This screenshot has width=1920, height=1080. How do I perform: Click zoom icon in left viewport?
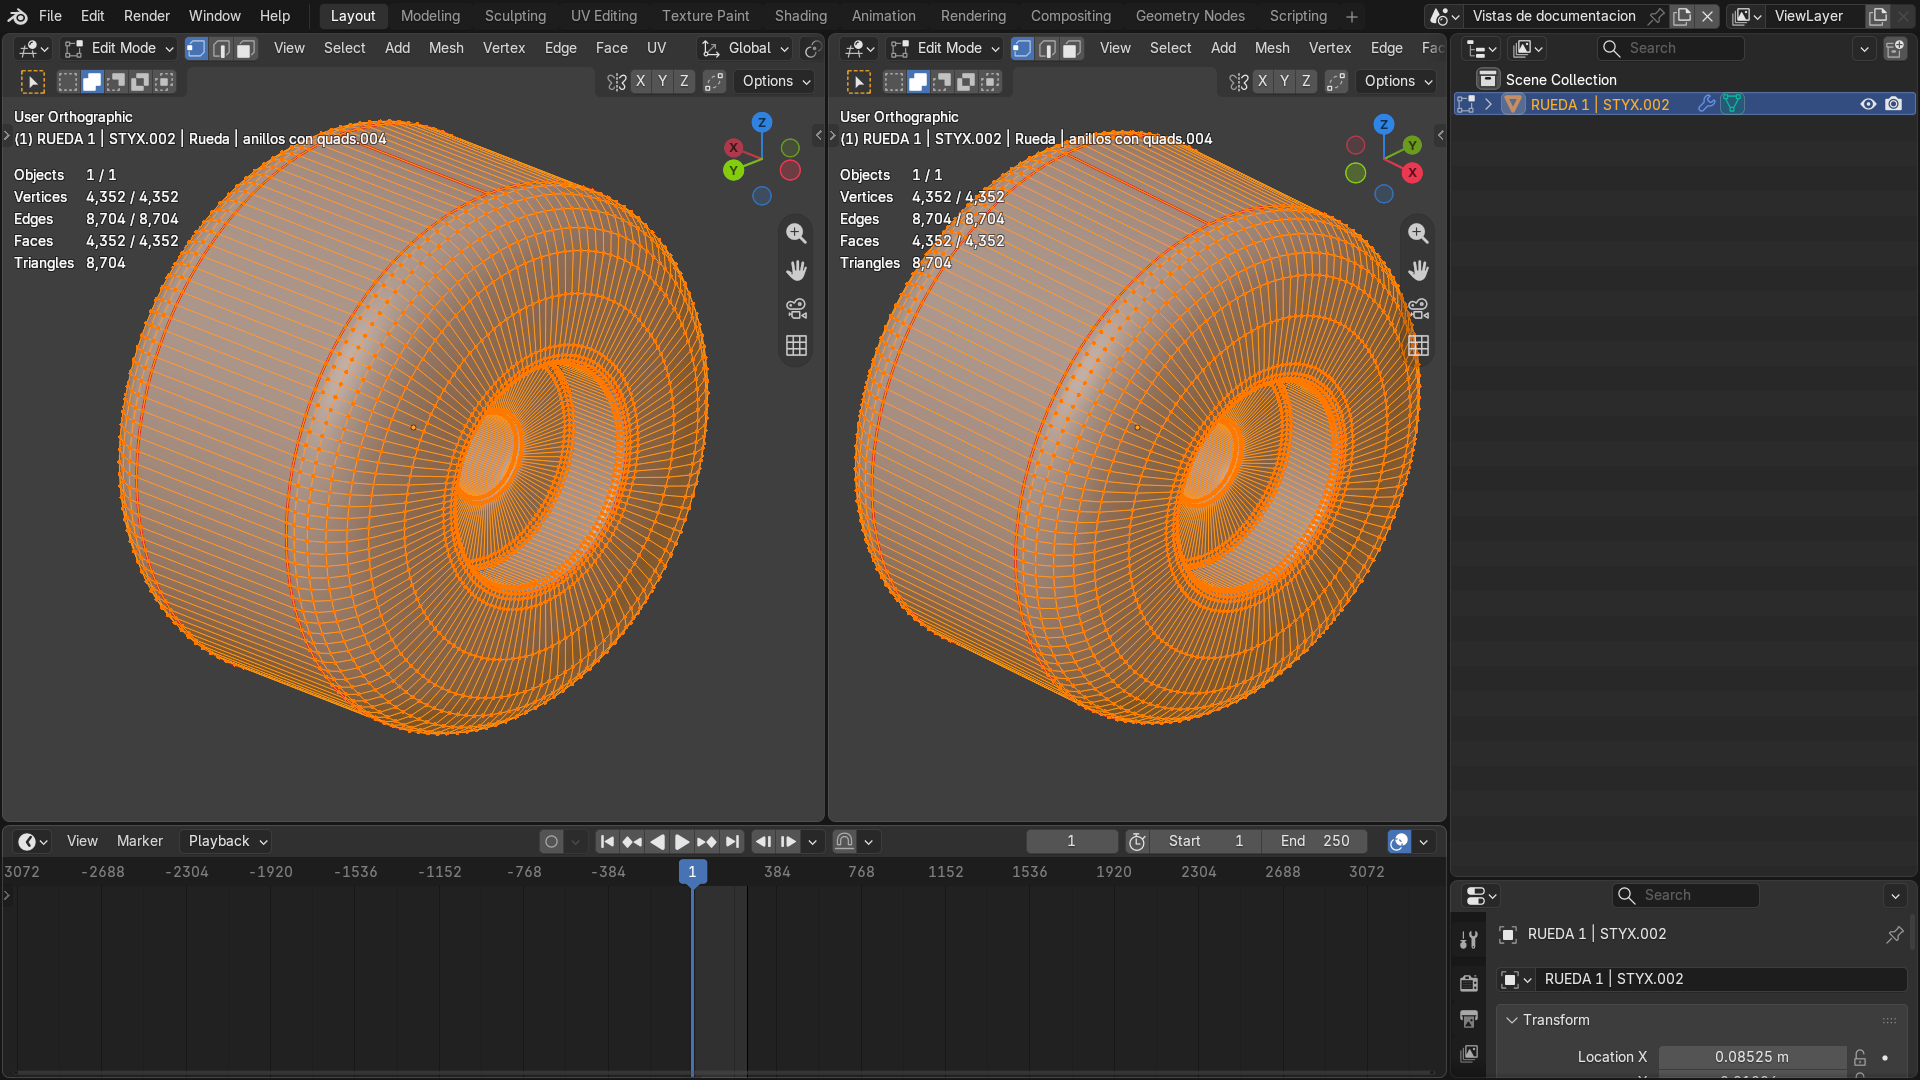(x=796, y=233)
